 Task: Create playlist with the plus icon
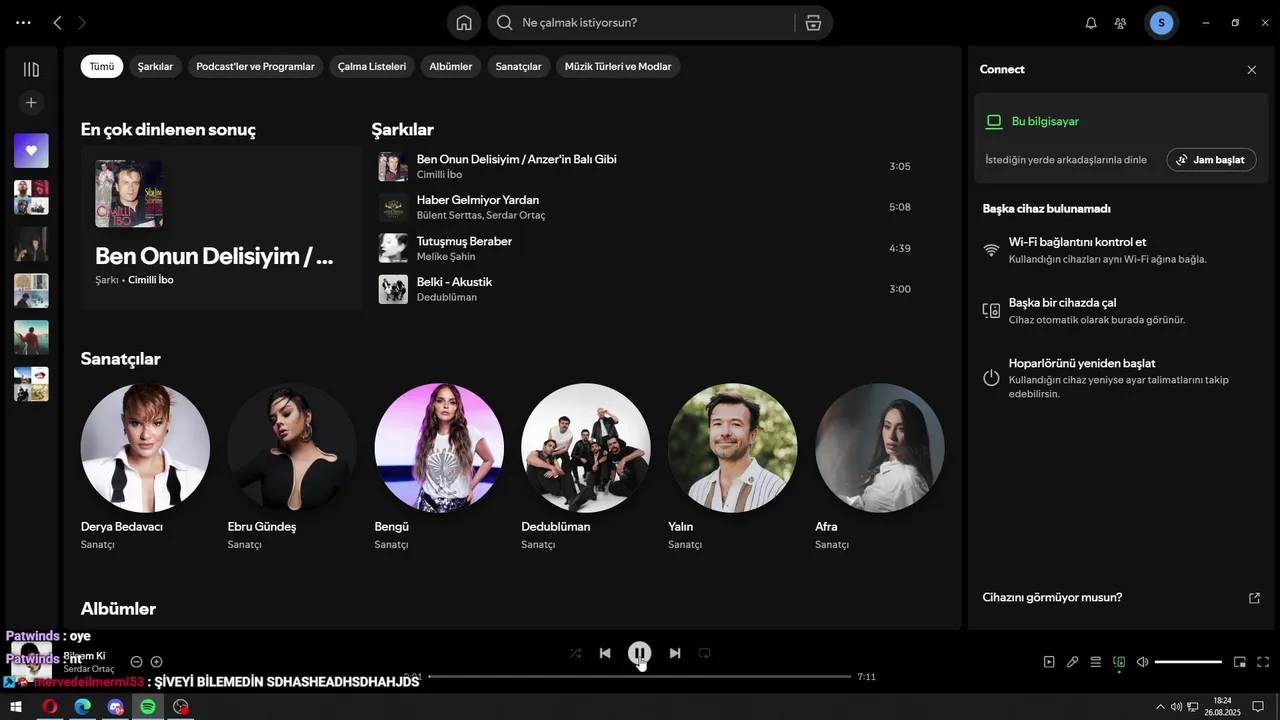tap(31, 102)
